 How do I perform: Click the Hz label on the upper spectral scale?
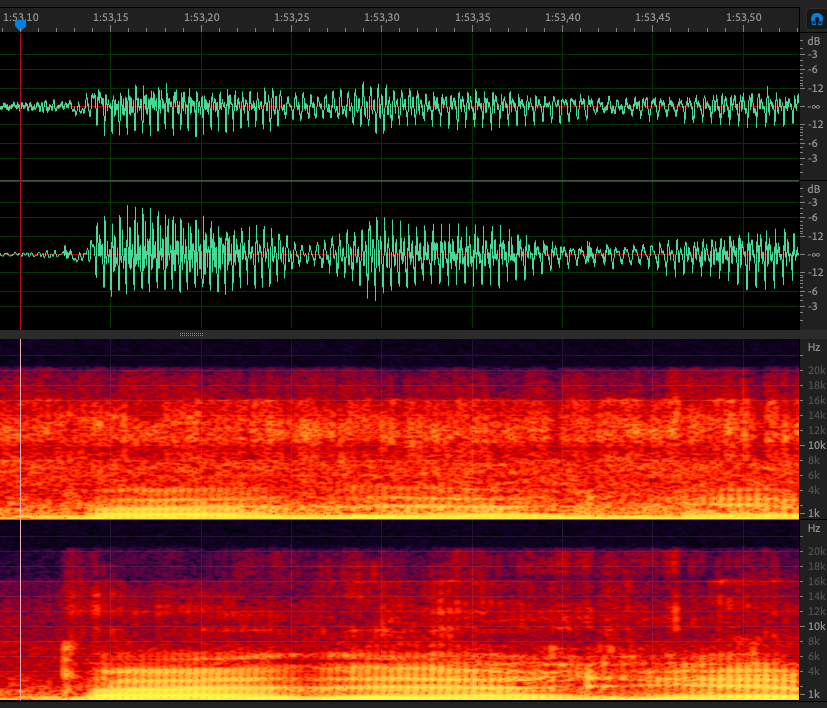click(814, 347)
